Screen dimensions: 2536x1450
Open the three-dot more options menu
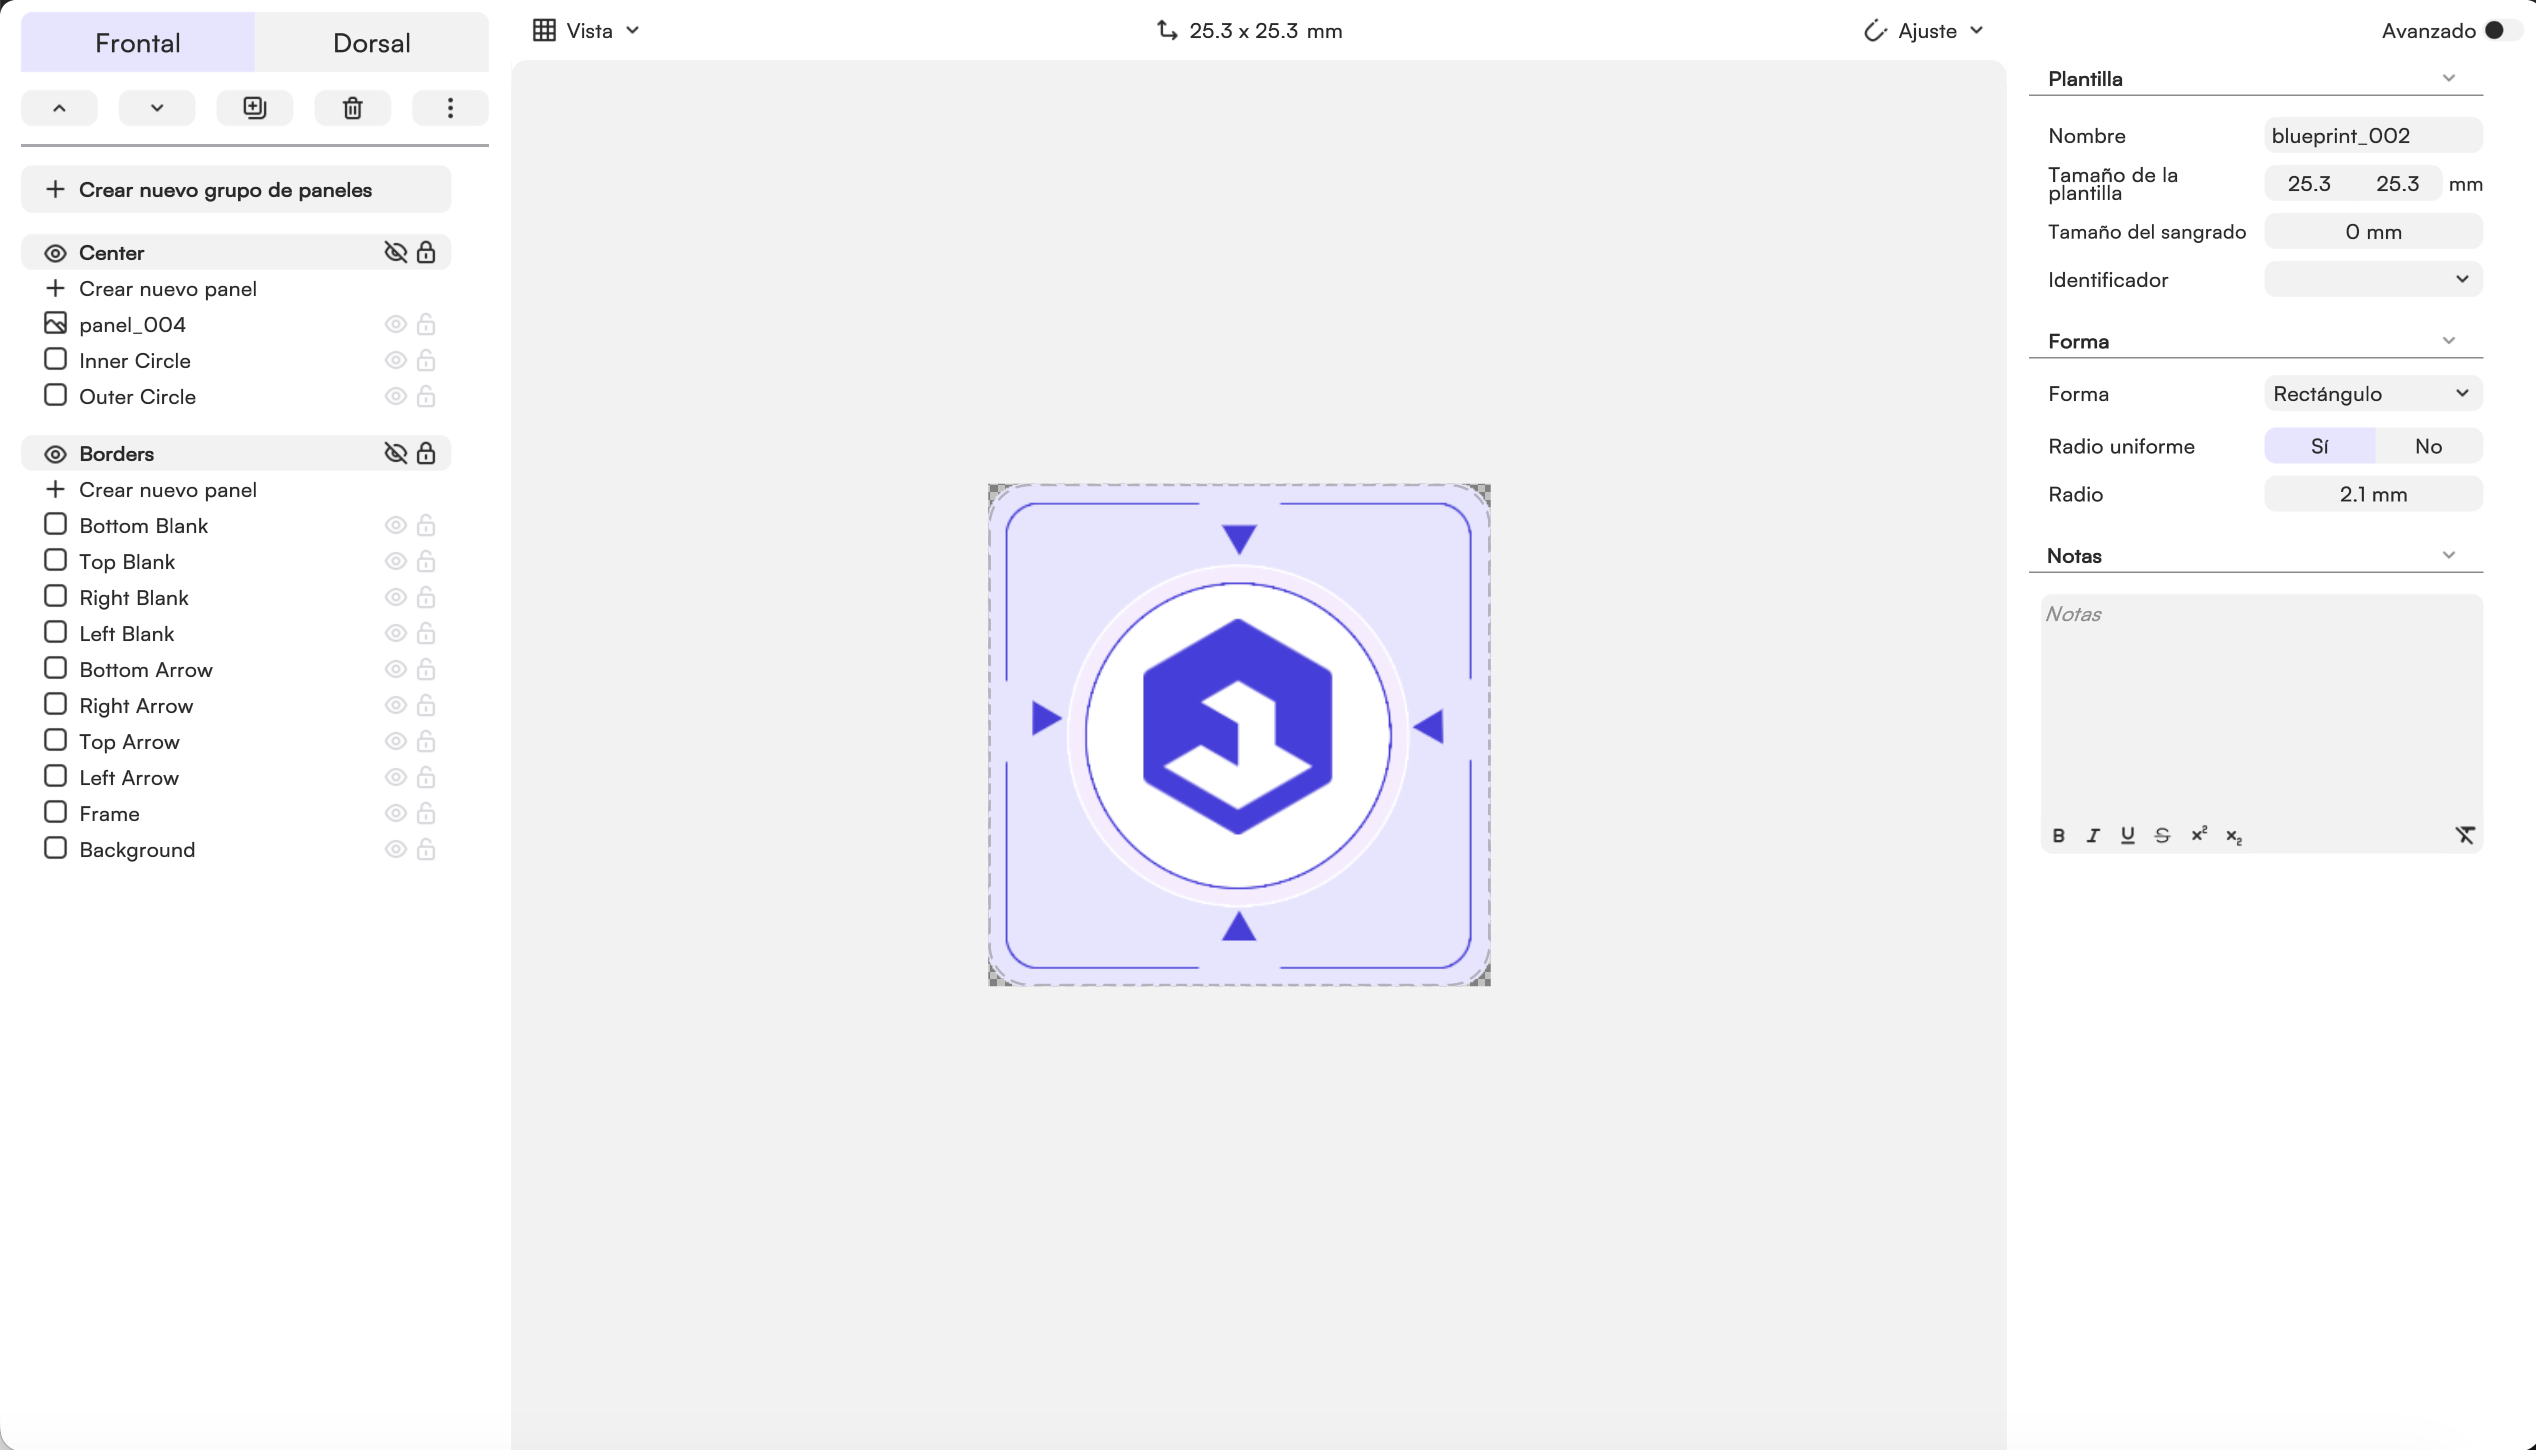click(450, 108)
